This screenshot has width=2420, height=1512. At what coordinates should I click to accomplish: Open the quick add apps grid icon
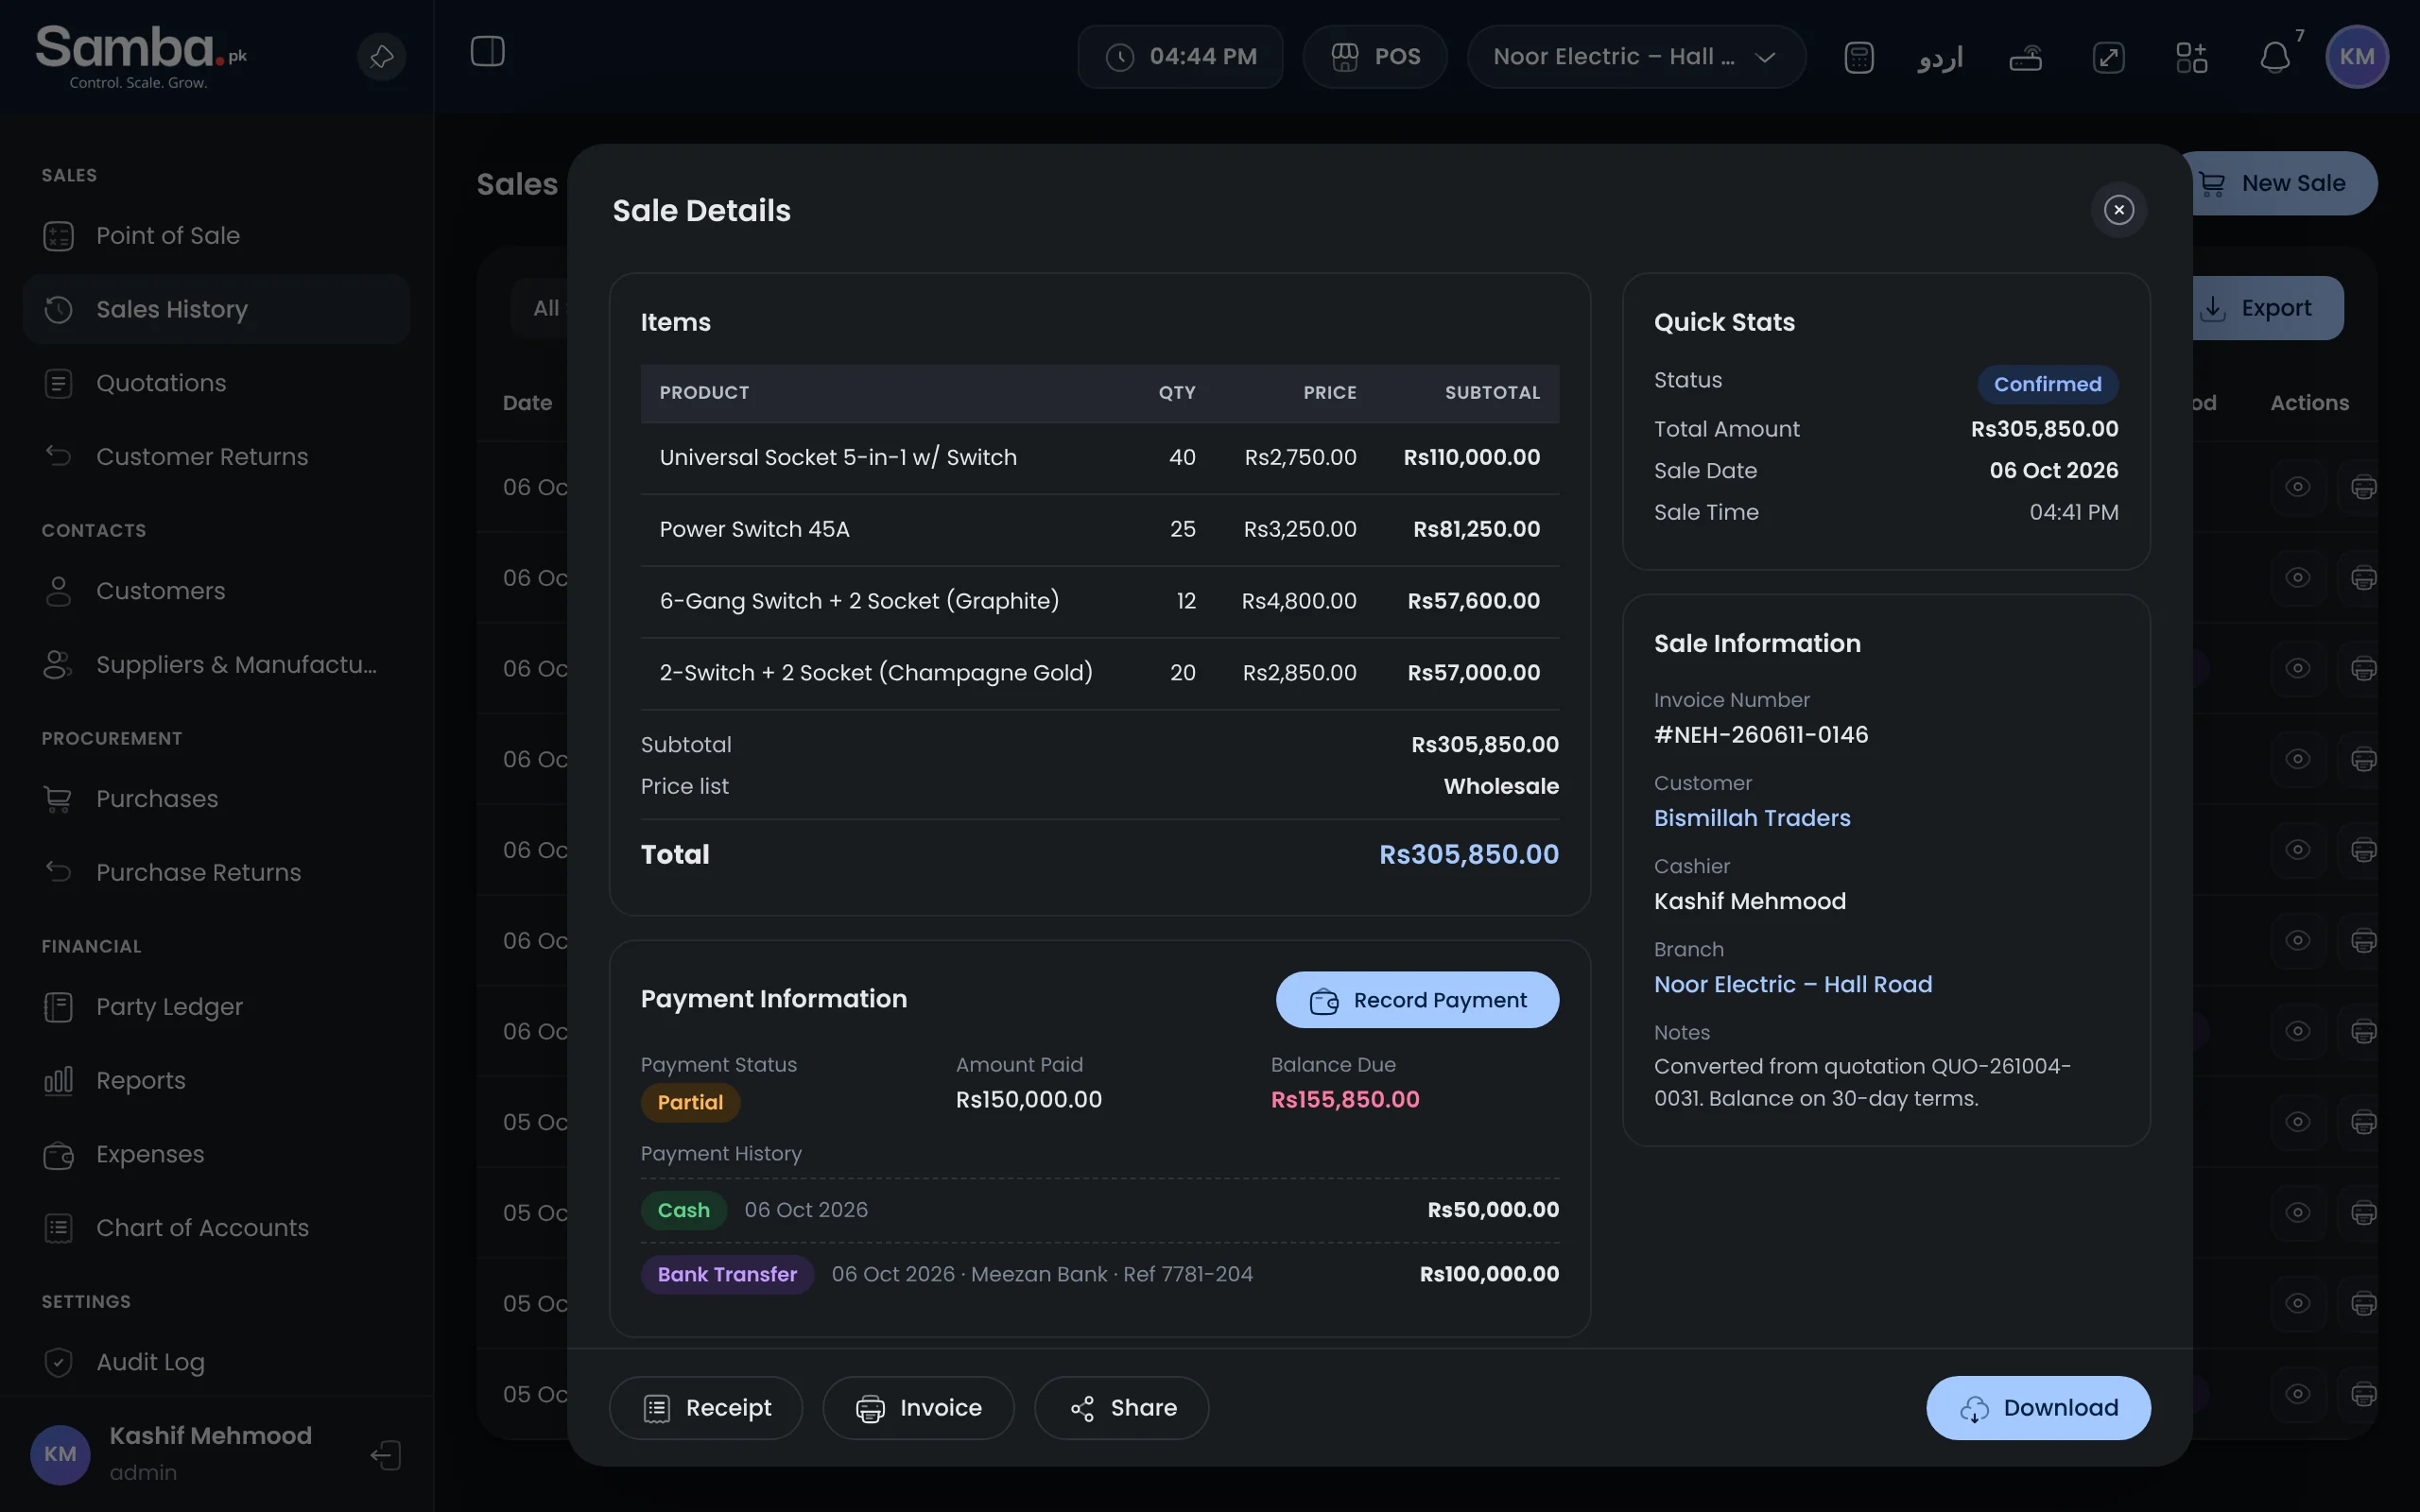tap(2191, 57)
